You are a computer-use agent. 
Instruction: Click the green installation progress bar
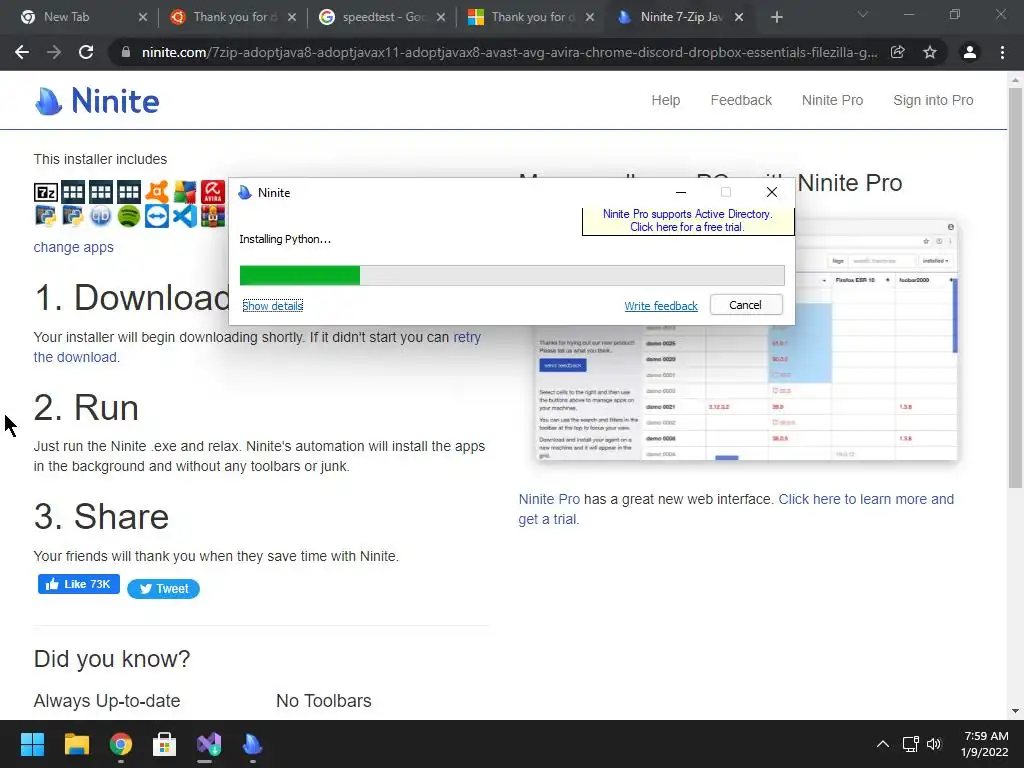click(x=512, y=276)
